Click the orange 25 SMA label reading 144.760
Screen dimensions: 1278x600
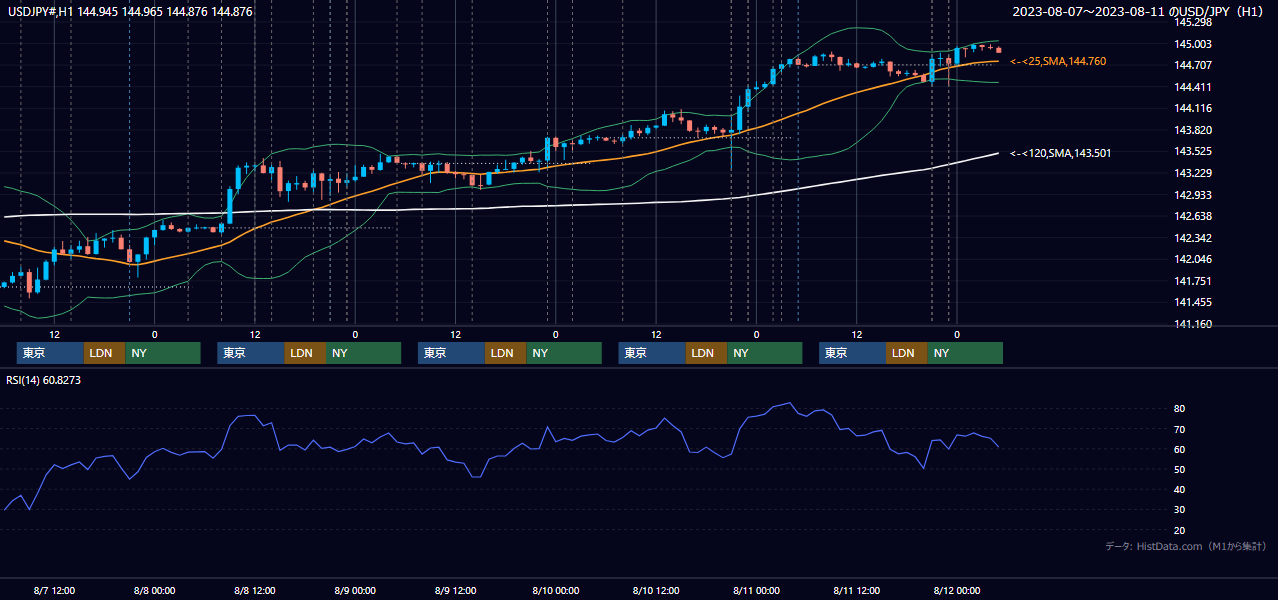click(x=1058, y=62)
